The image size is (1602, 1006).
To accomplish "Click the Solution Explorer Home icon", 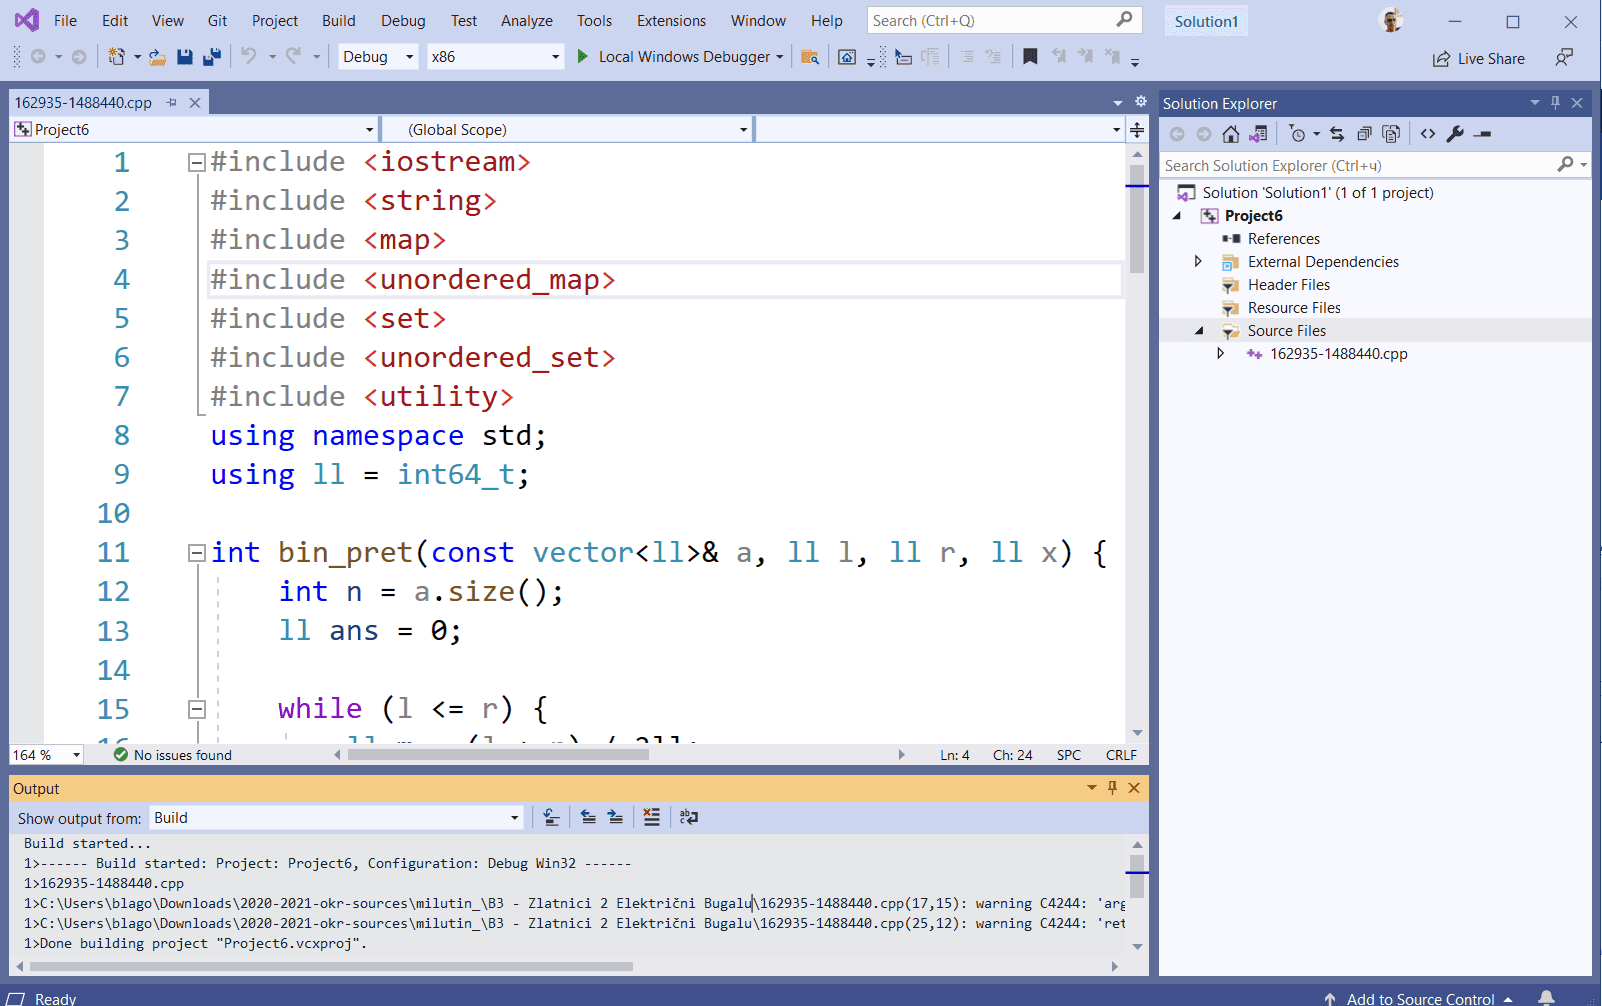I will tap(1231, 134).
